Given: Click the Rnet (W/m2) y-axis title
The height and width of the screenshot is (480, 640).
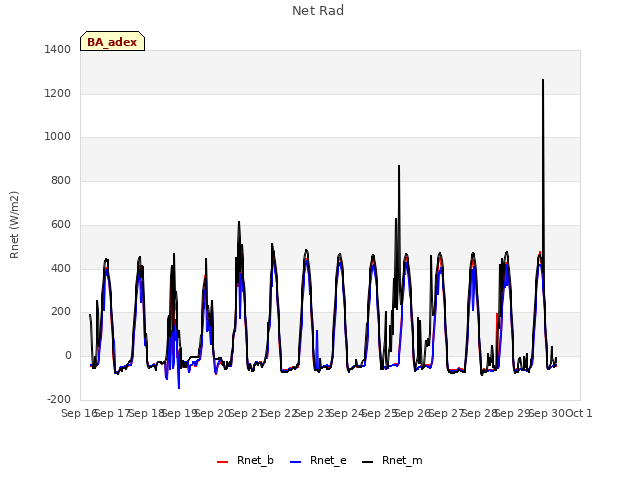Looking at the screenshot, I should 14,225.
